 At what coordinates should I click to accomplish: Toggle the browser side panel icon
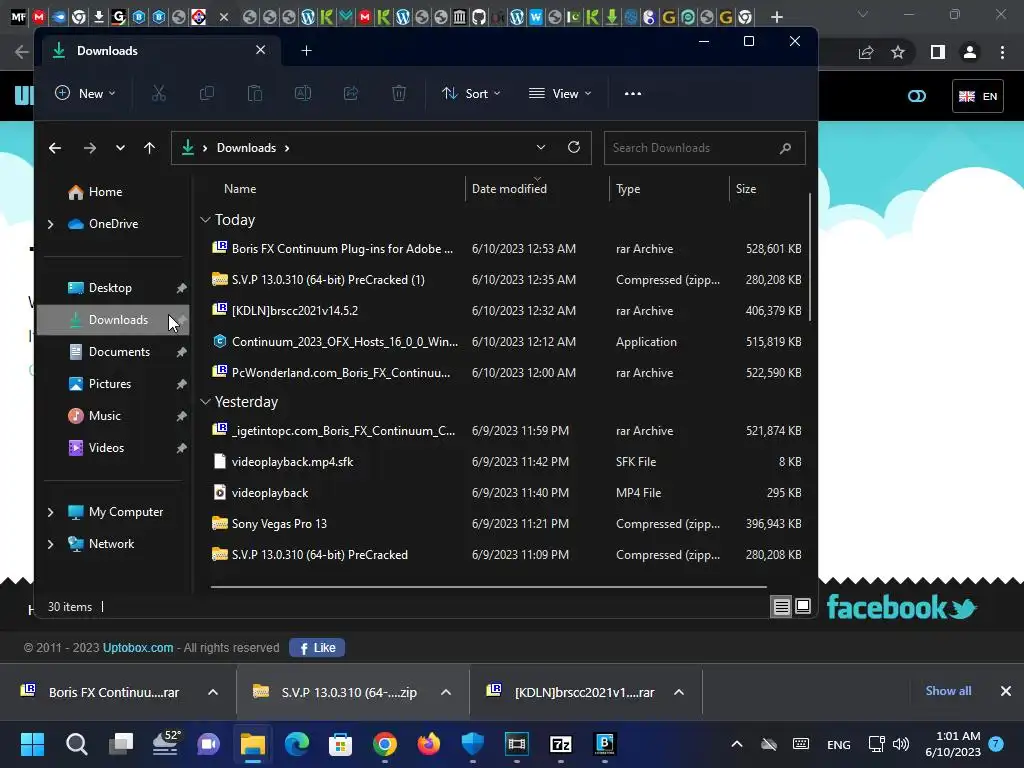click(938, 52)
